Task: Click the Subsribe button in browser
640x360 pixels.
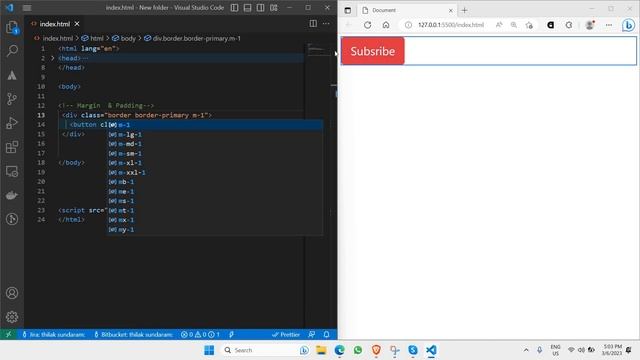Action: (x=373, y=51)
